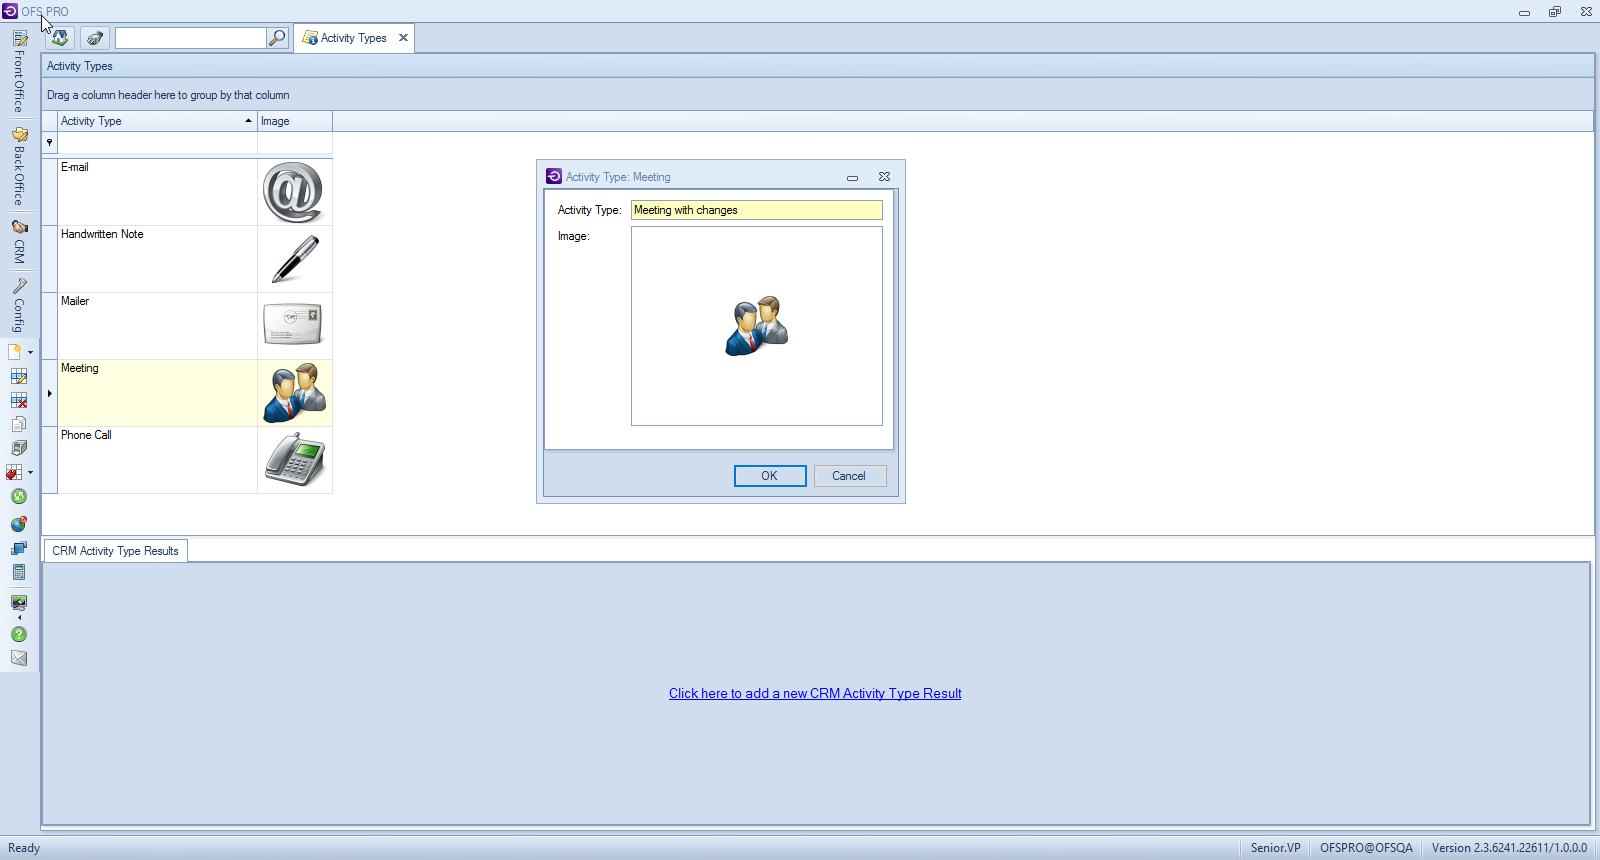
Task: Open the grid tag dropdown arrow
Action: click(x=31, y=472)
